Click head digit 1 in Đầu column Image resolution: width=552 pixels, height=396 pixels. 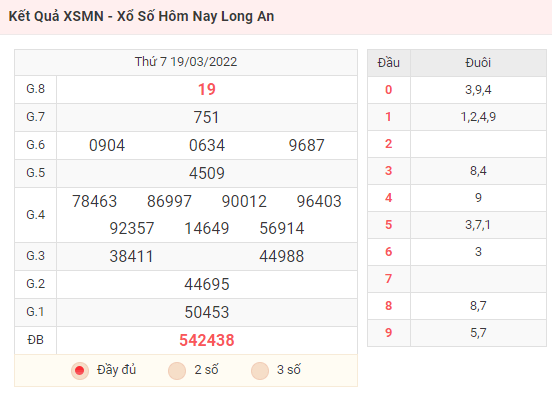point(389,117)
